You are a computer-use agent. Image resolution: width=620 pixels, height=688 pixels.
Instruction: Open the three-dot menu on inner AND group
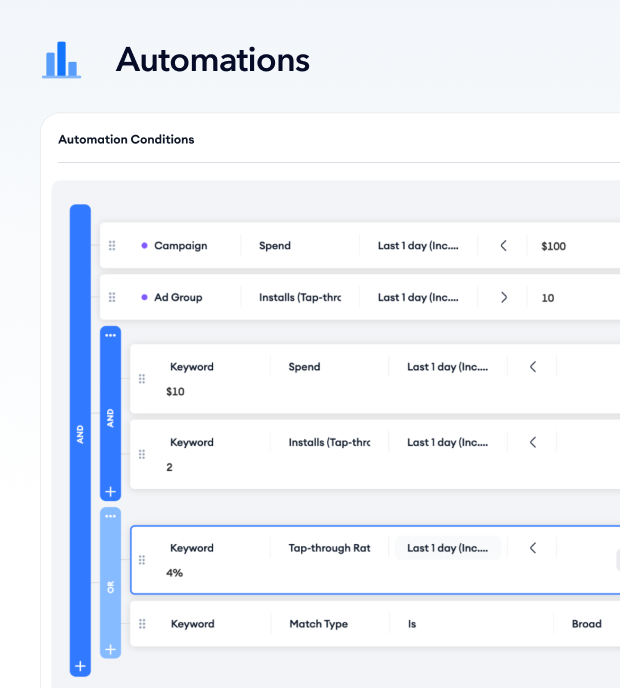[x=111, y=335]
